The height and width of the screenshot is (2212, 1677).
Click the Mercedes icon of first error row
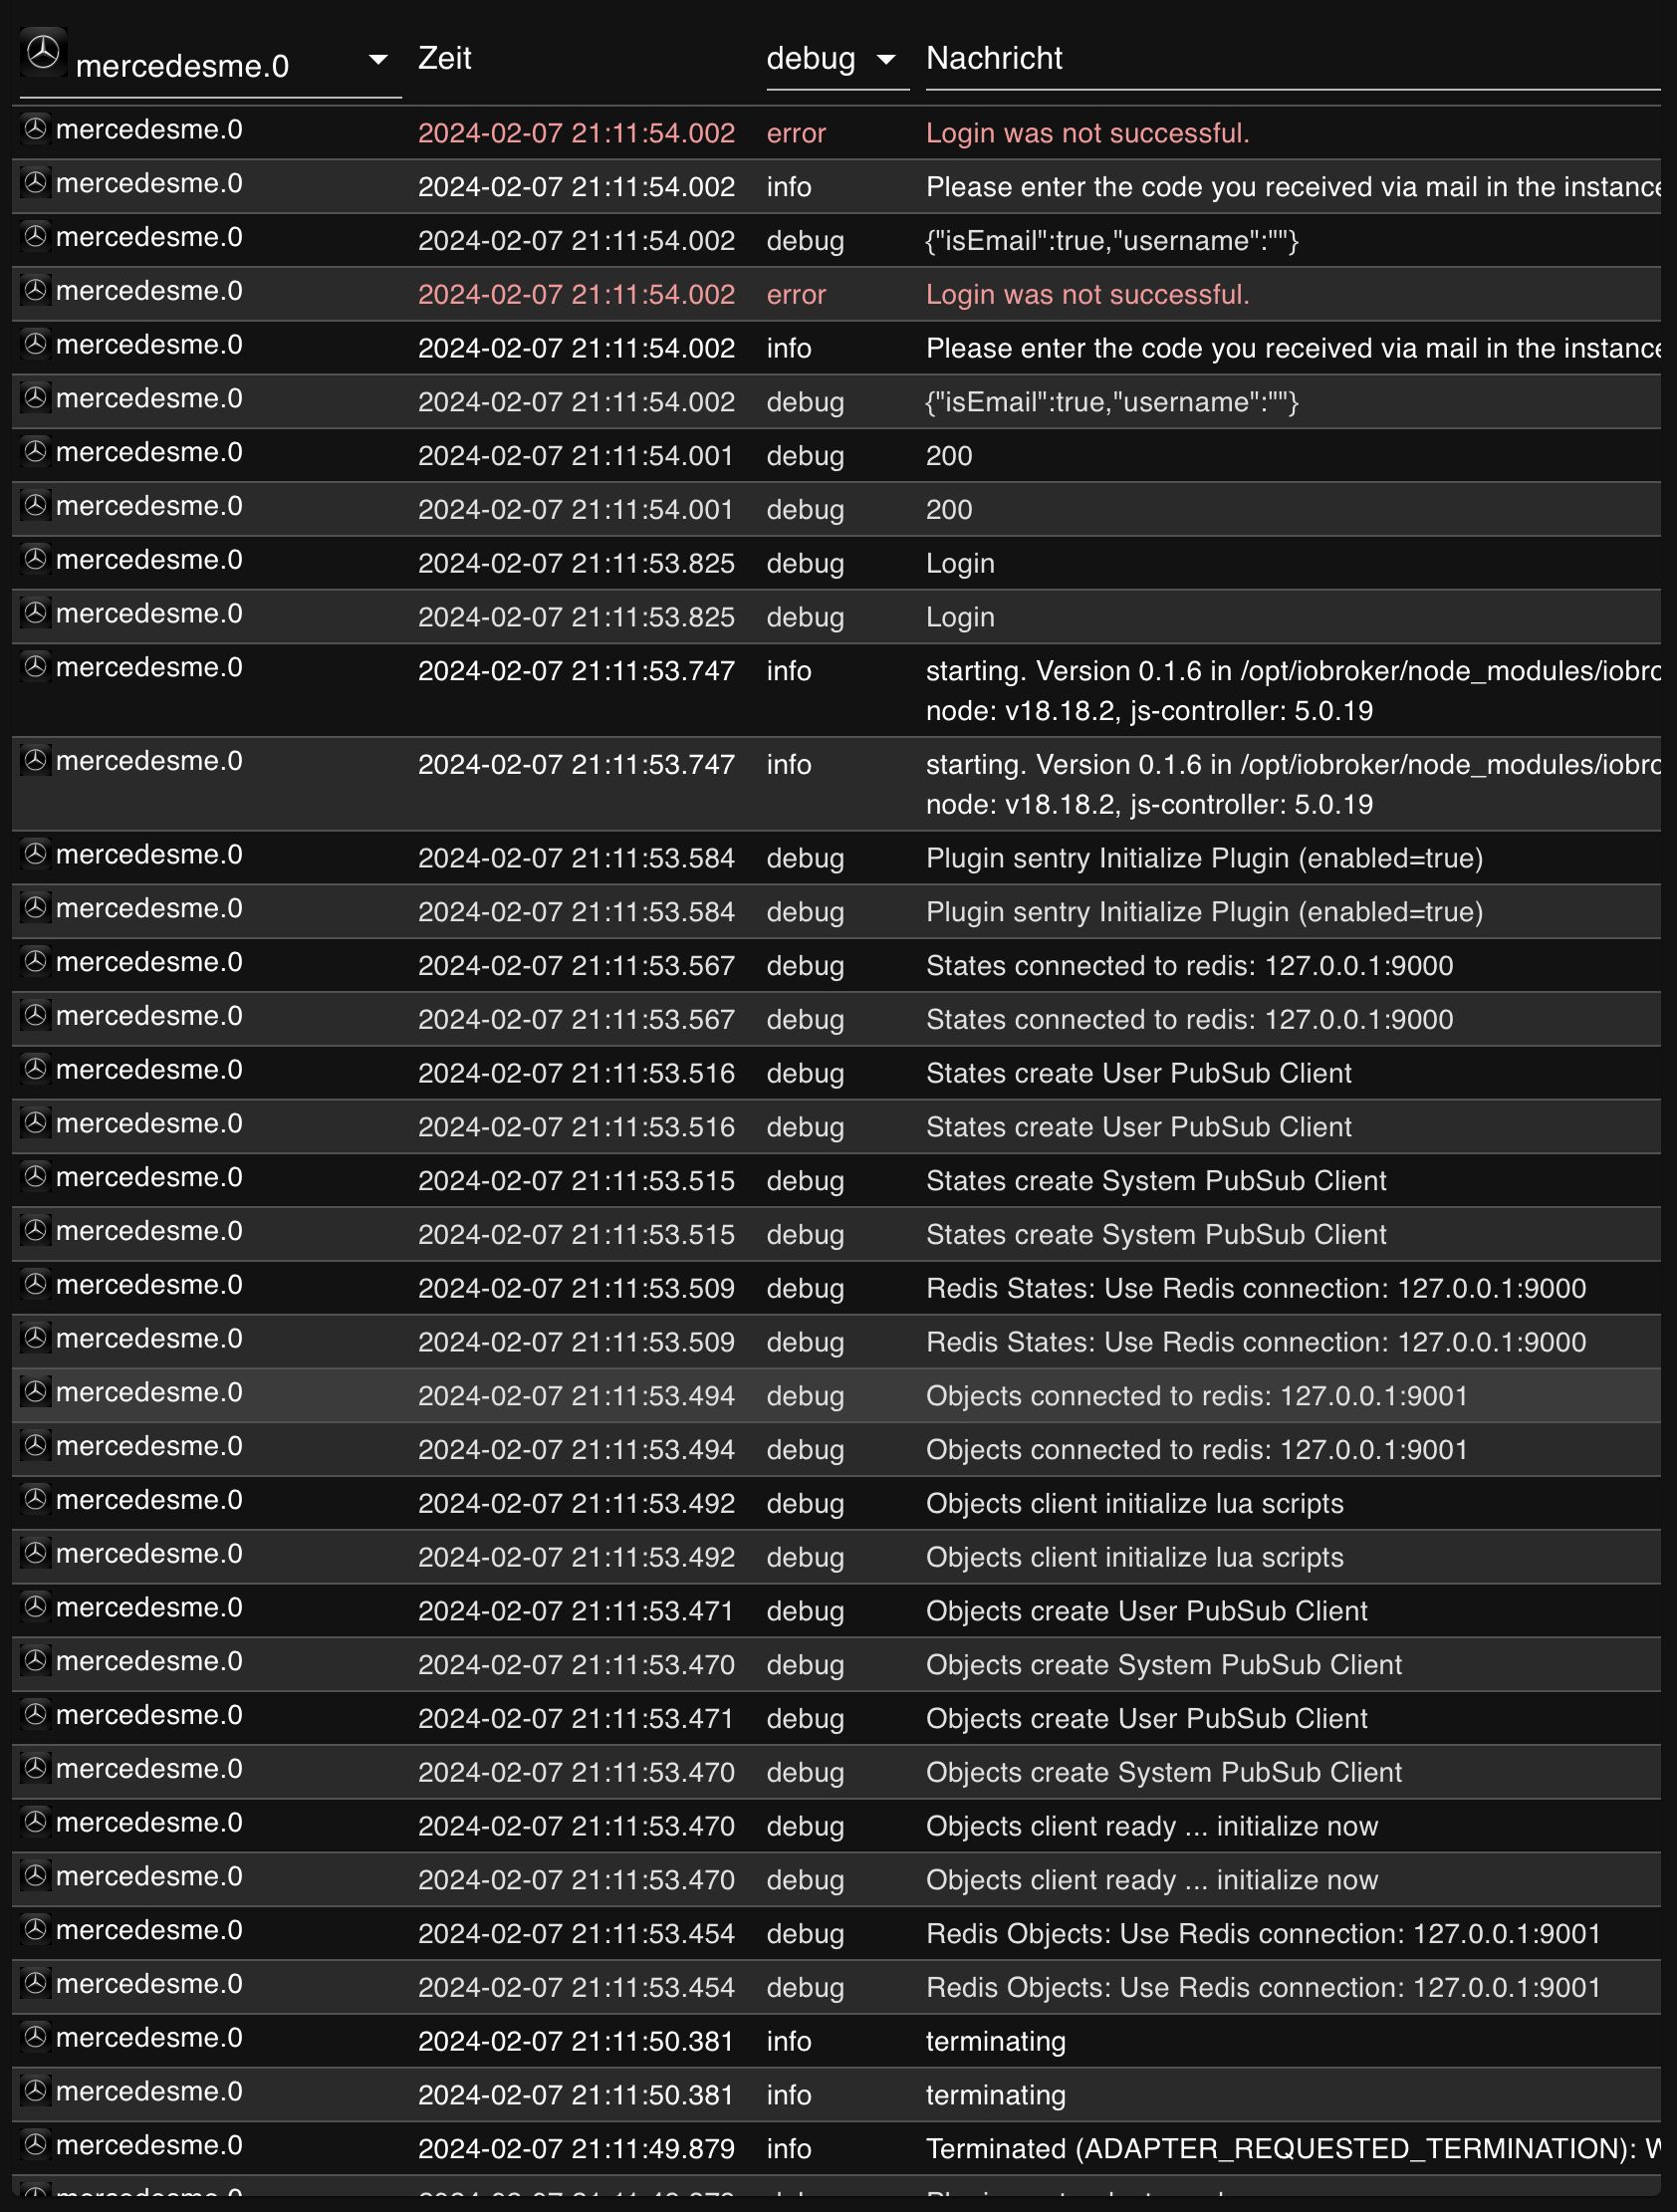[35, 129]
